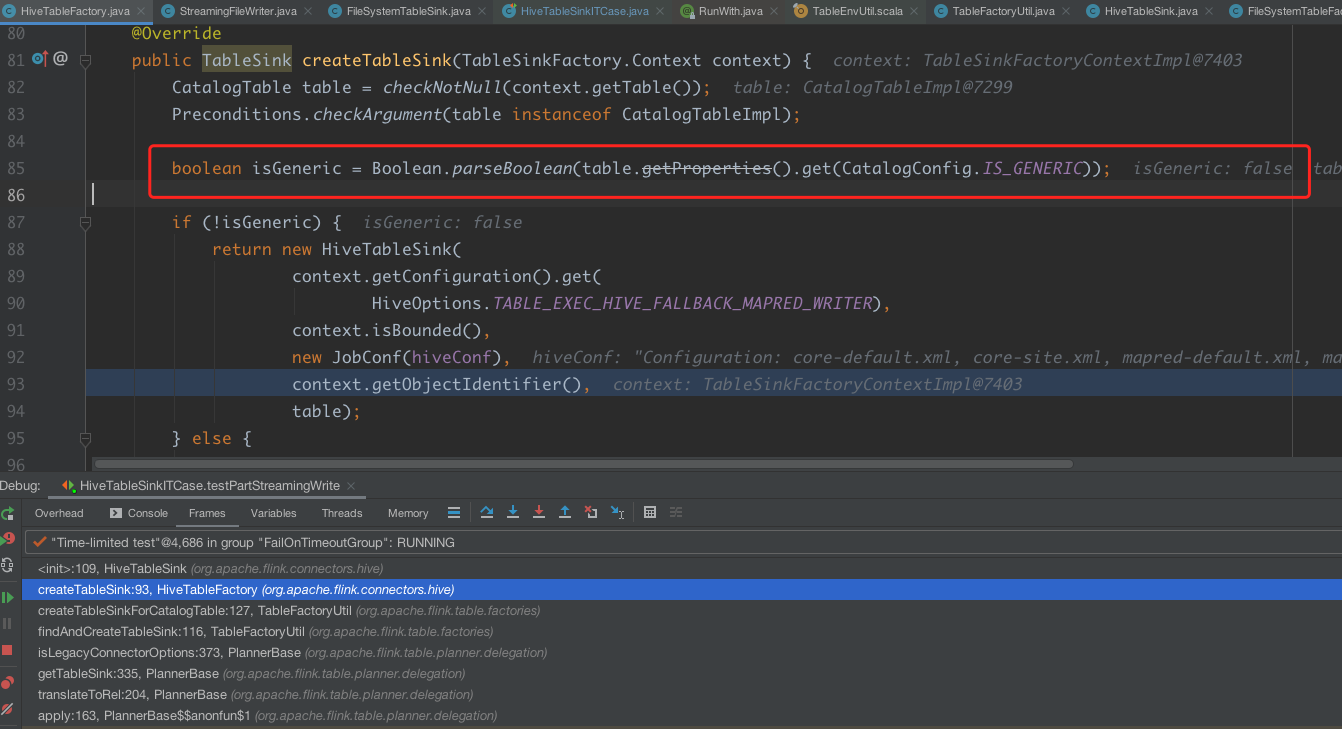The width and height of the screenshot is (1342, 729).
Task: Switch to Variables tab
Action: 273,513
